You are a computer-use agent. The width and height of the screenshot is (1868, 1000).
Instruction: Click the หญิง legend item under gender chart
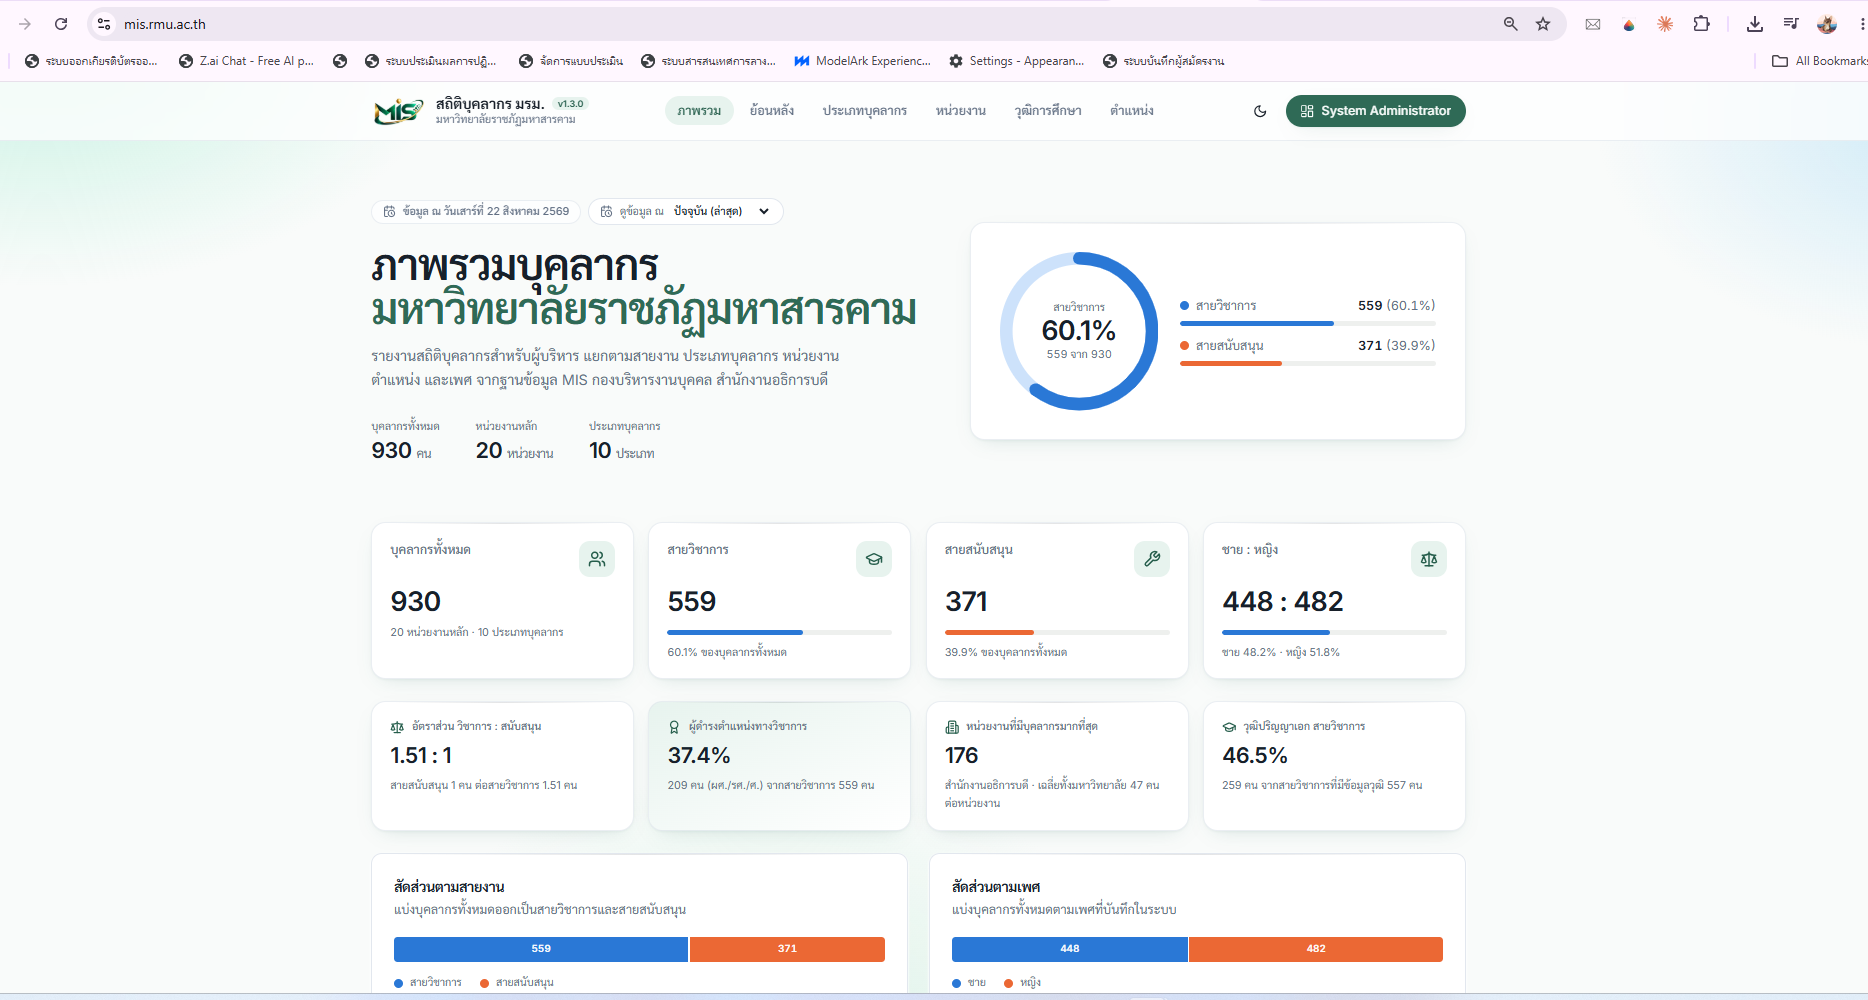click(1023, 983)
